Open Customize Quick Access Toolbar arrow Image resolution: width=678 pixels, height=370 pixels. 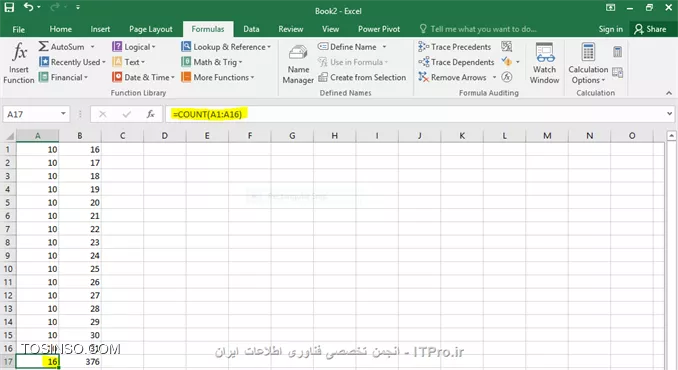tap(78, 7)
